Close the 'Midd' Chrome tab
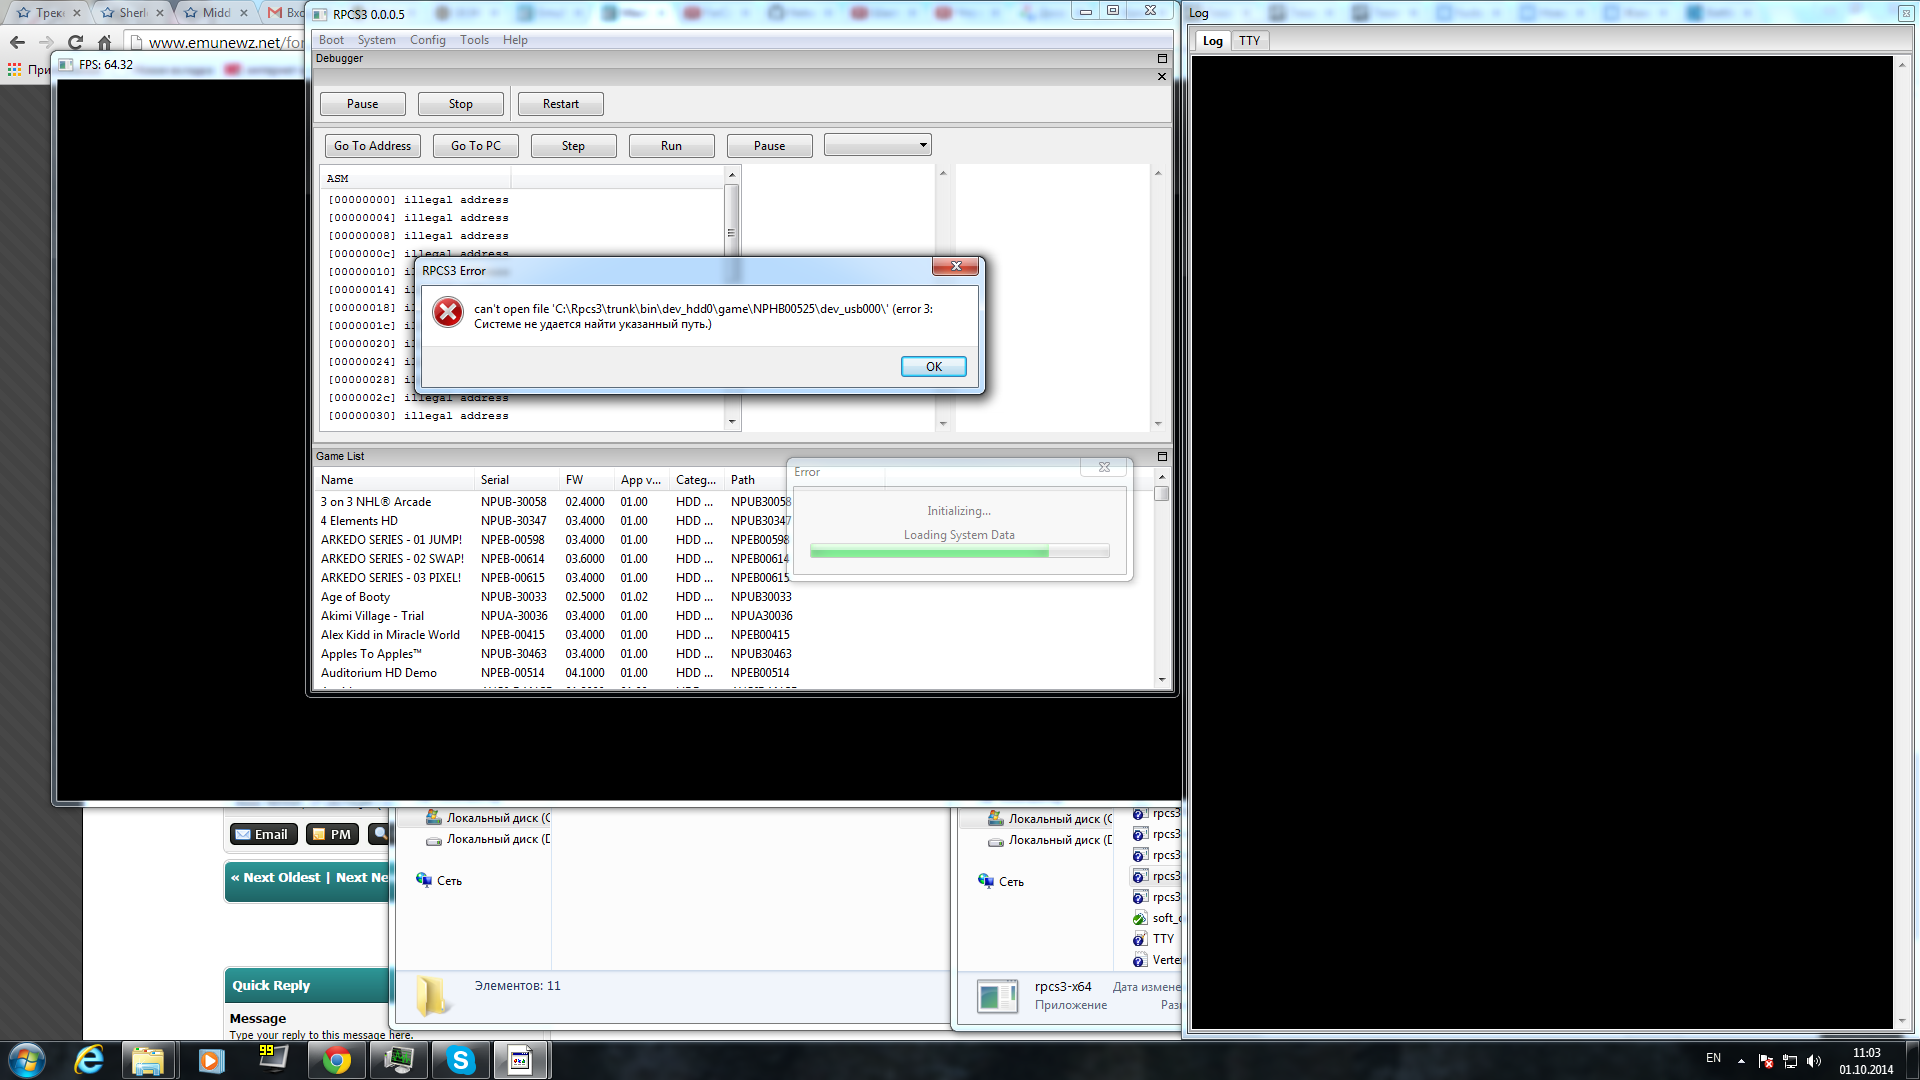Screen dimensions: 1920x1080 click(x=243, y=13)
